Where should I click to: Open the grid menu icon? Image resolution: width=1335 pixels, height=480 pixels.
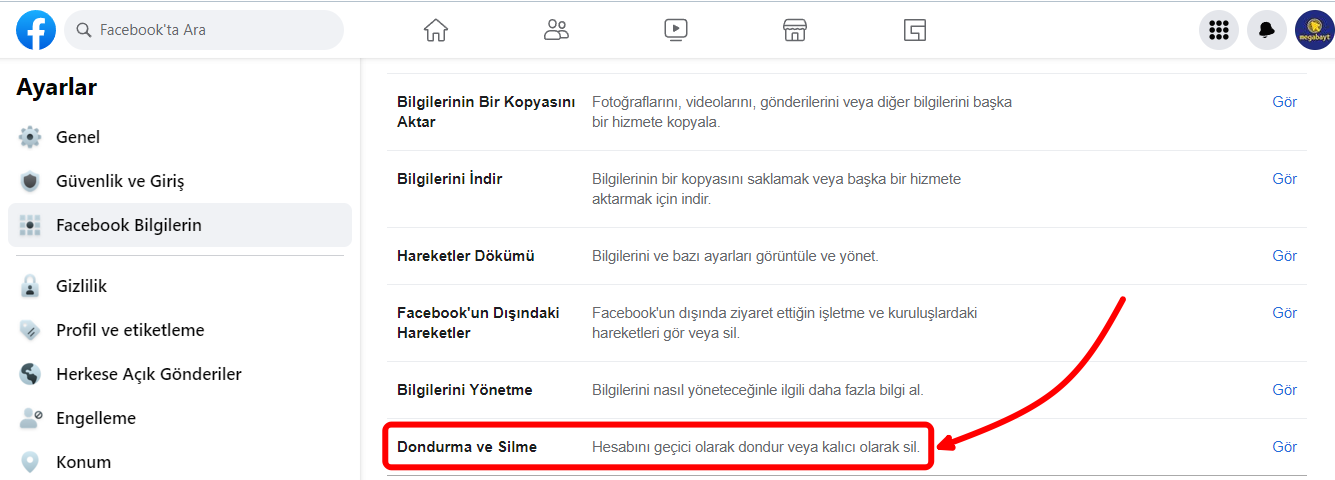(1219, 30)
